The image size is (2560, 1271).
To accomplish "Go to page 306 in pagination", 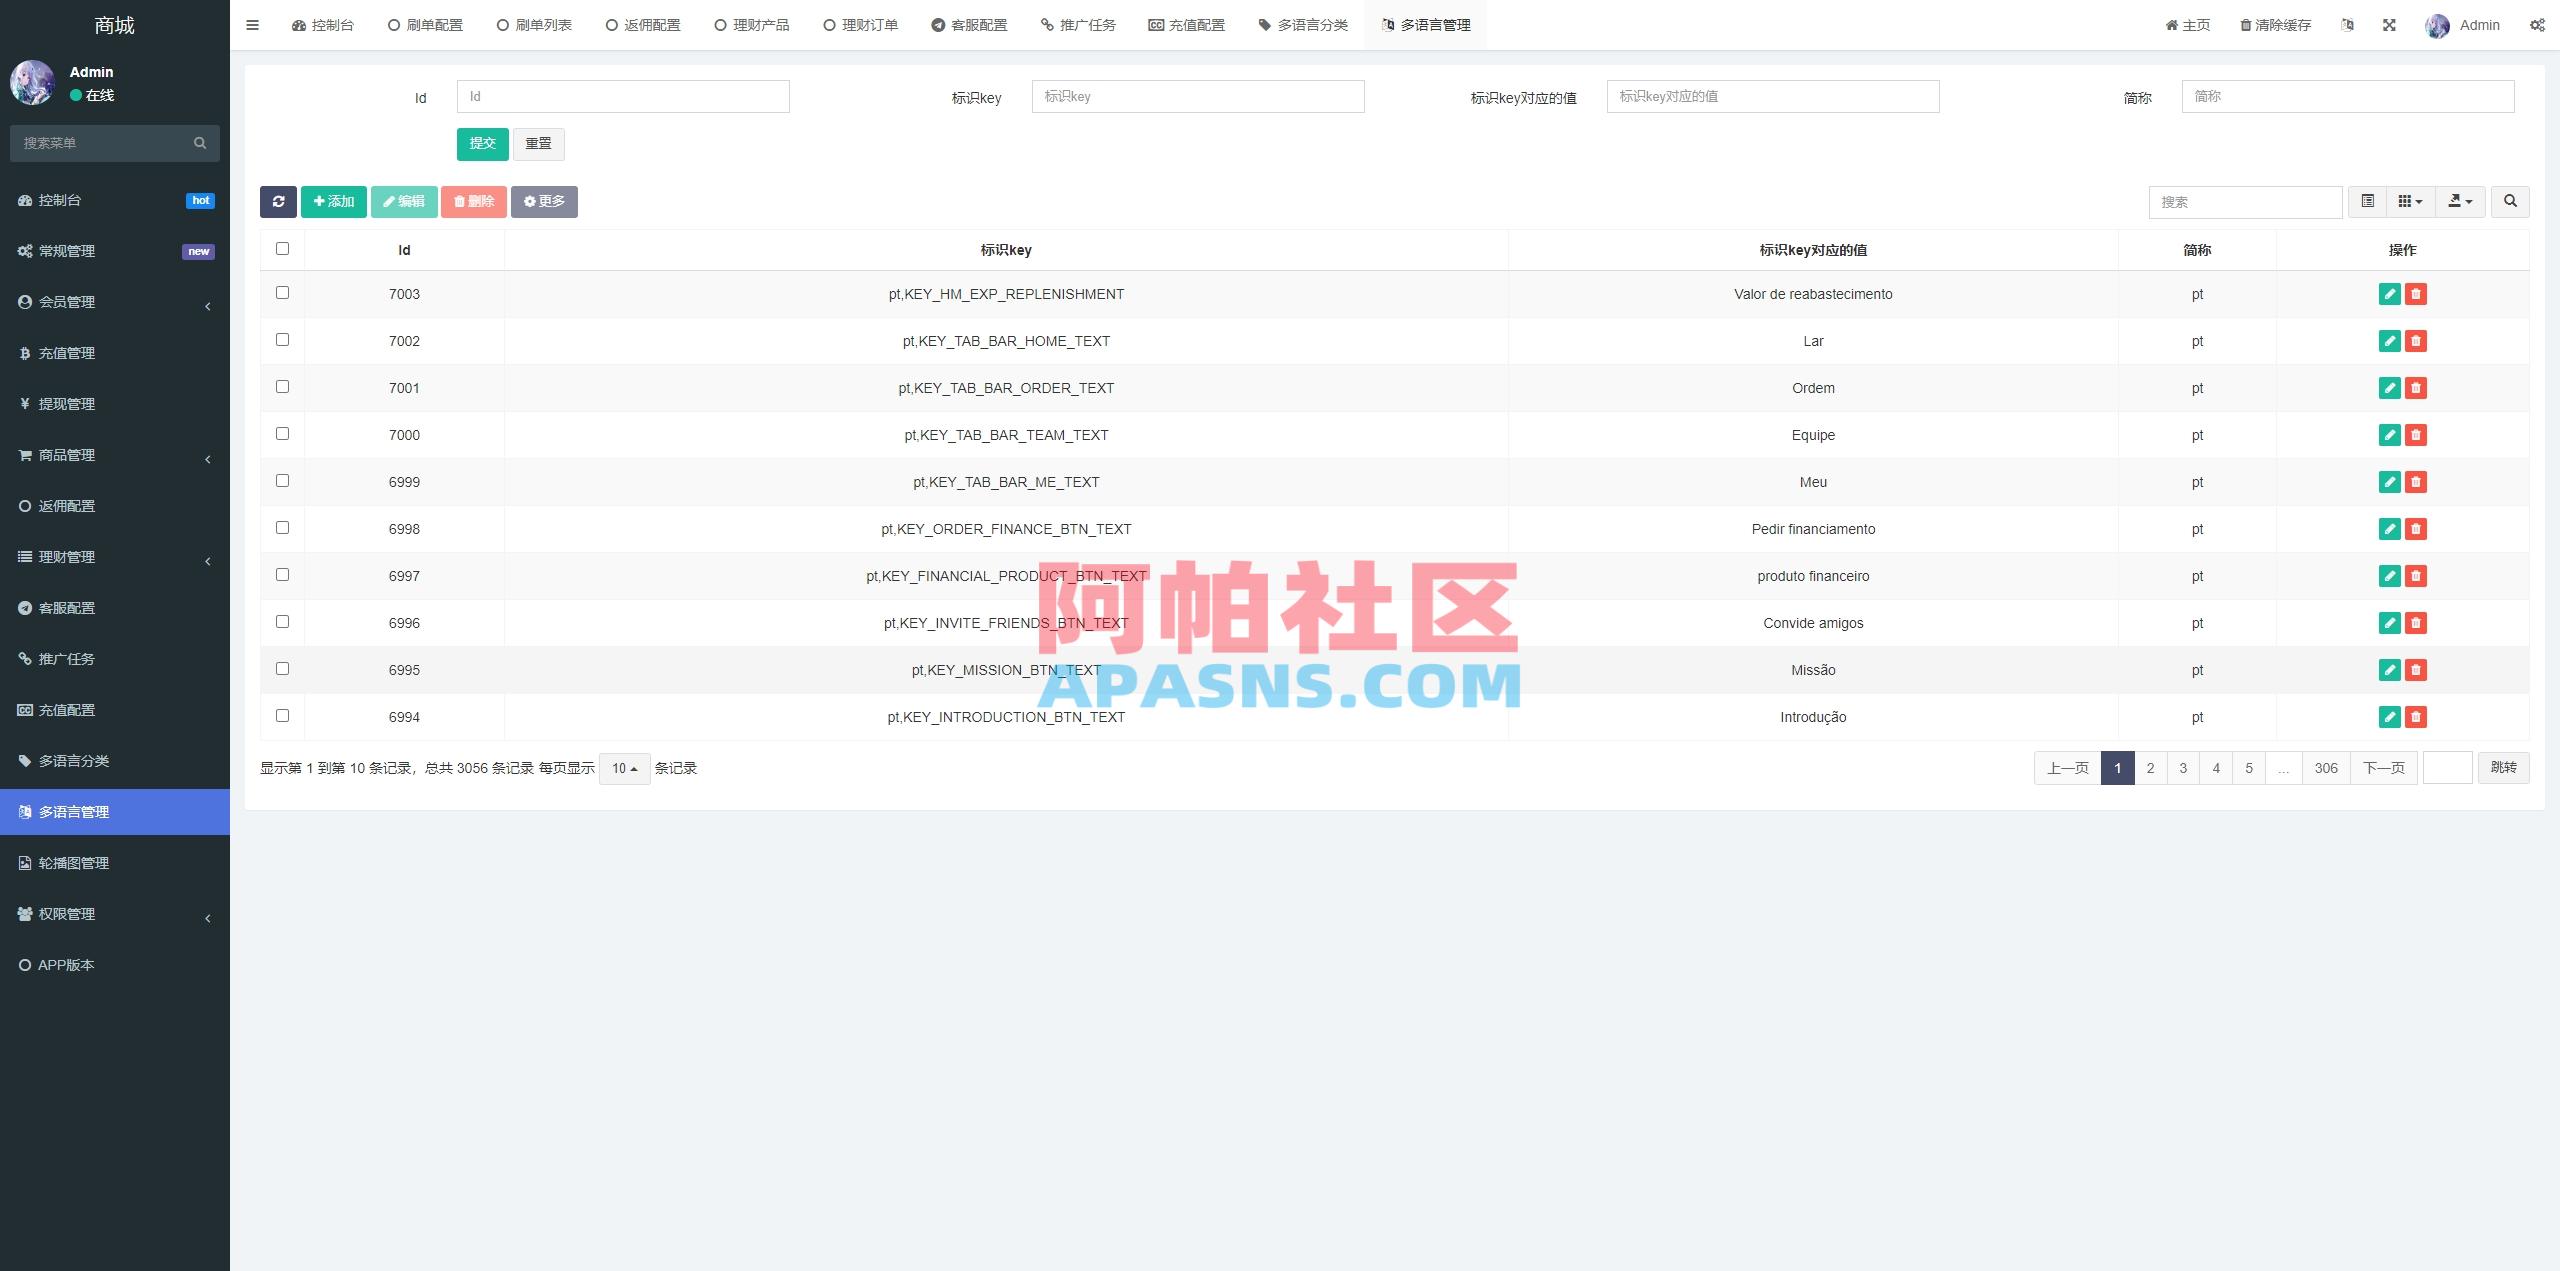I will pyautogui.click(x=2326, y=768).
